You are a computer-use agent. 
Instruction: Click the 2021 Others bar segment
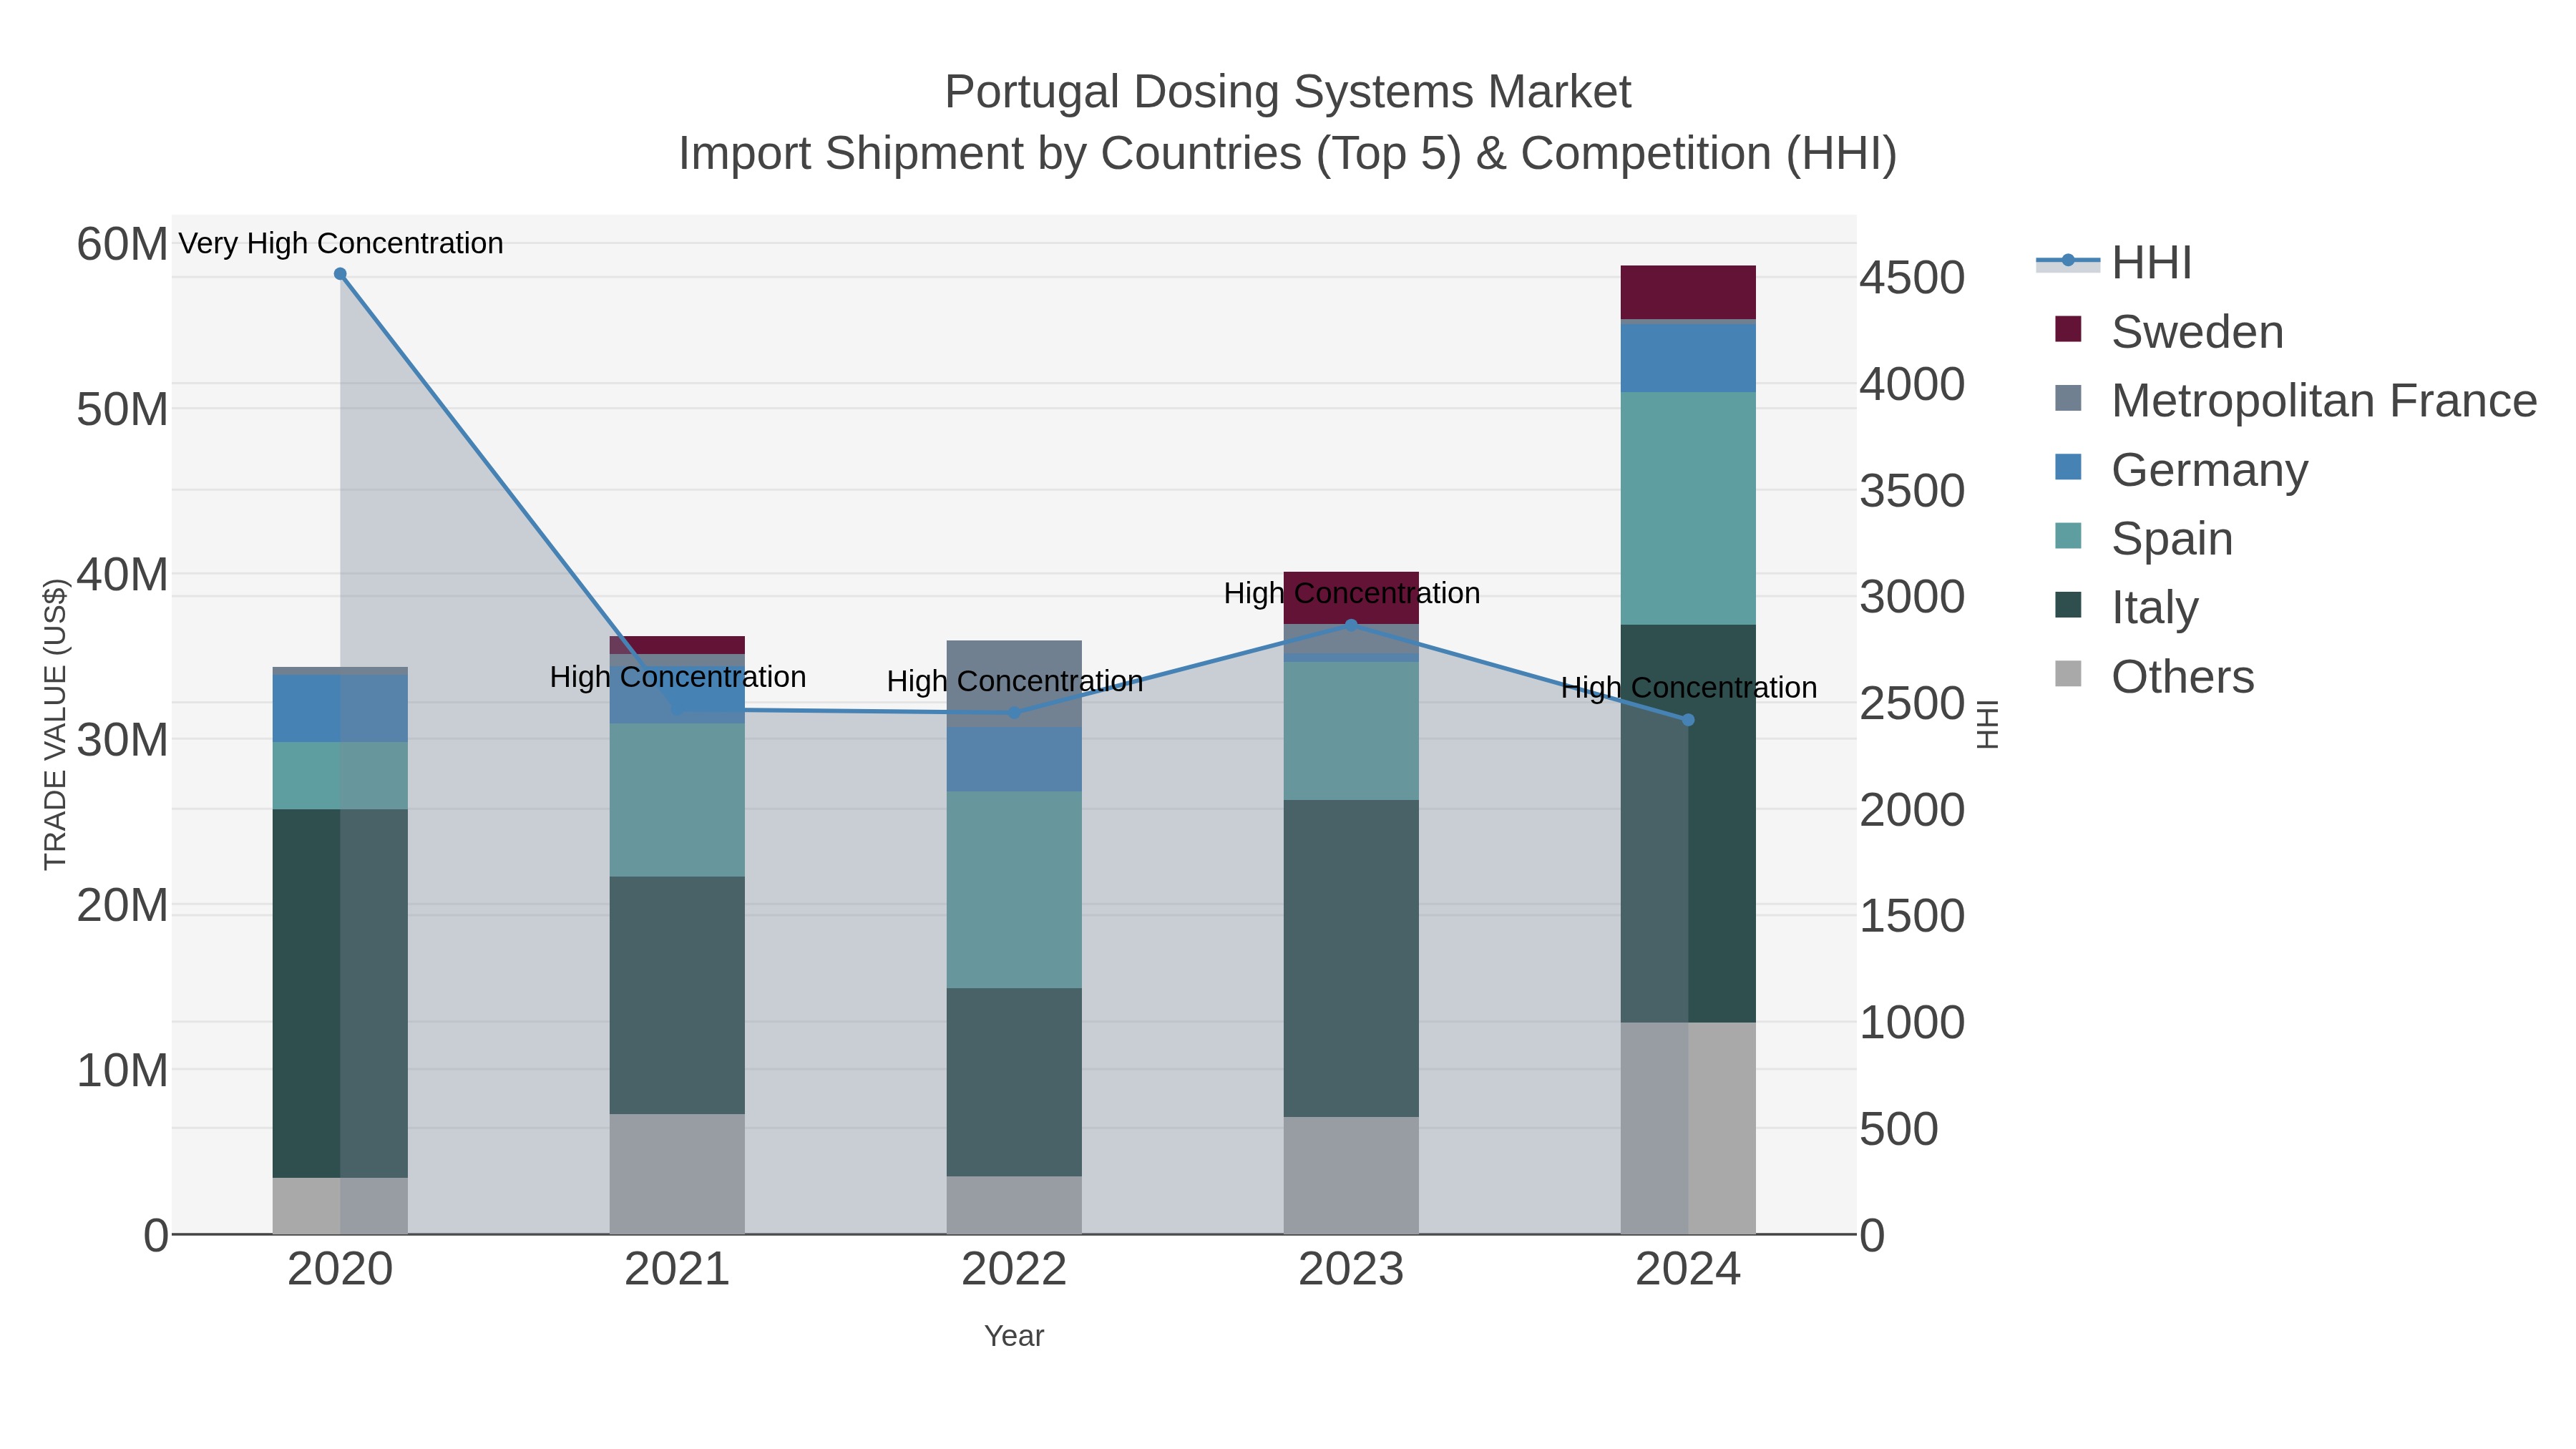(677, 1174)
